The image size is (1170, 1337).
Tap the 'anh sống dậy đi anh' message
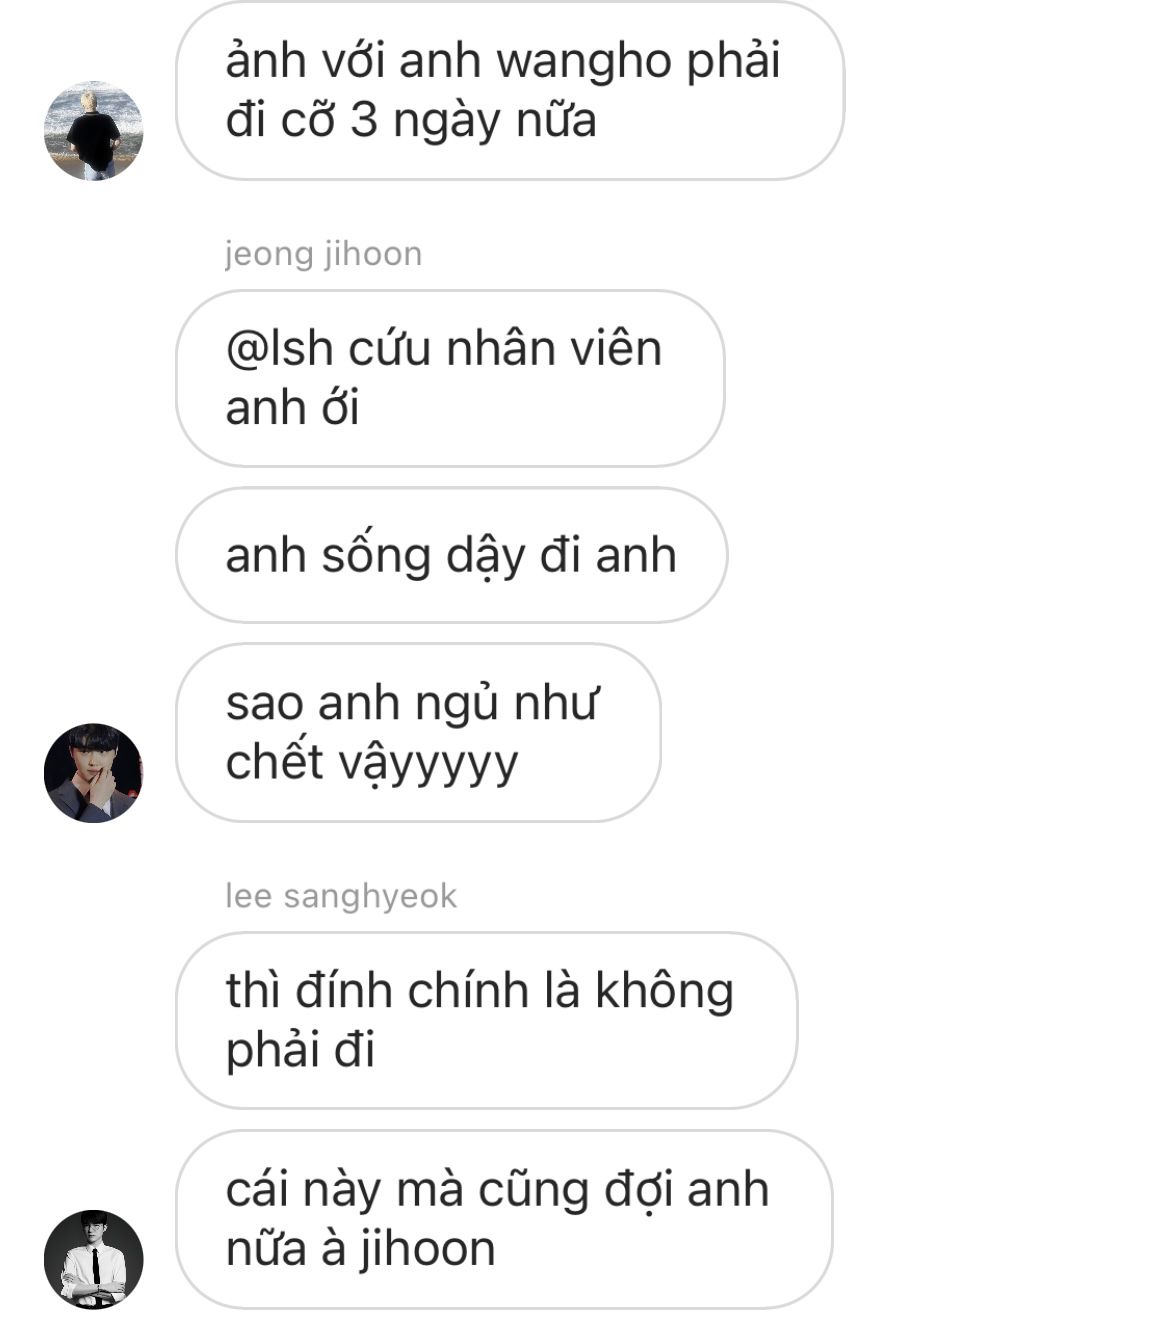[451, 555]
